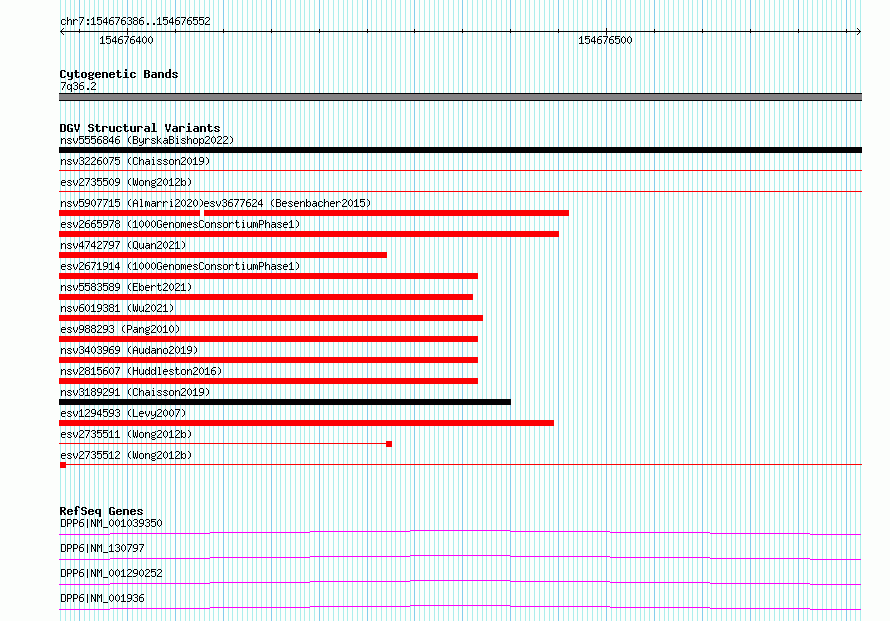Open nsv6019381 (Wu2021) variant label
The image size is (890, 621).
pyautogui.click(x=117, y=308)
